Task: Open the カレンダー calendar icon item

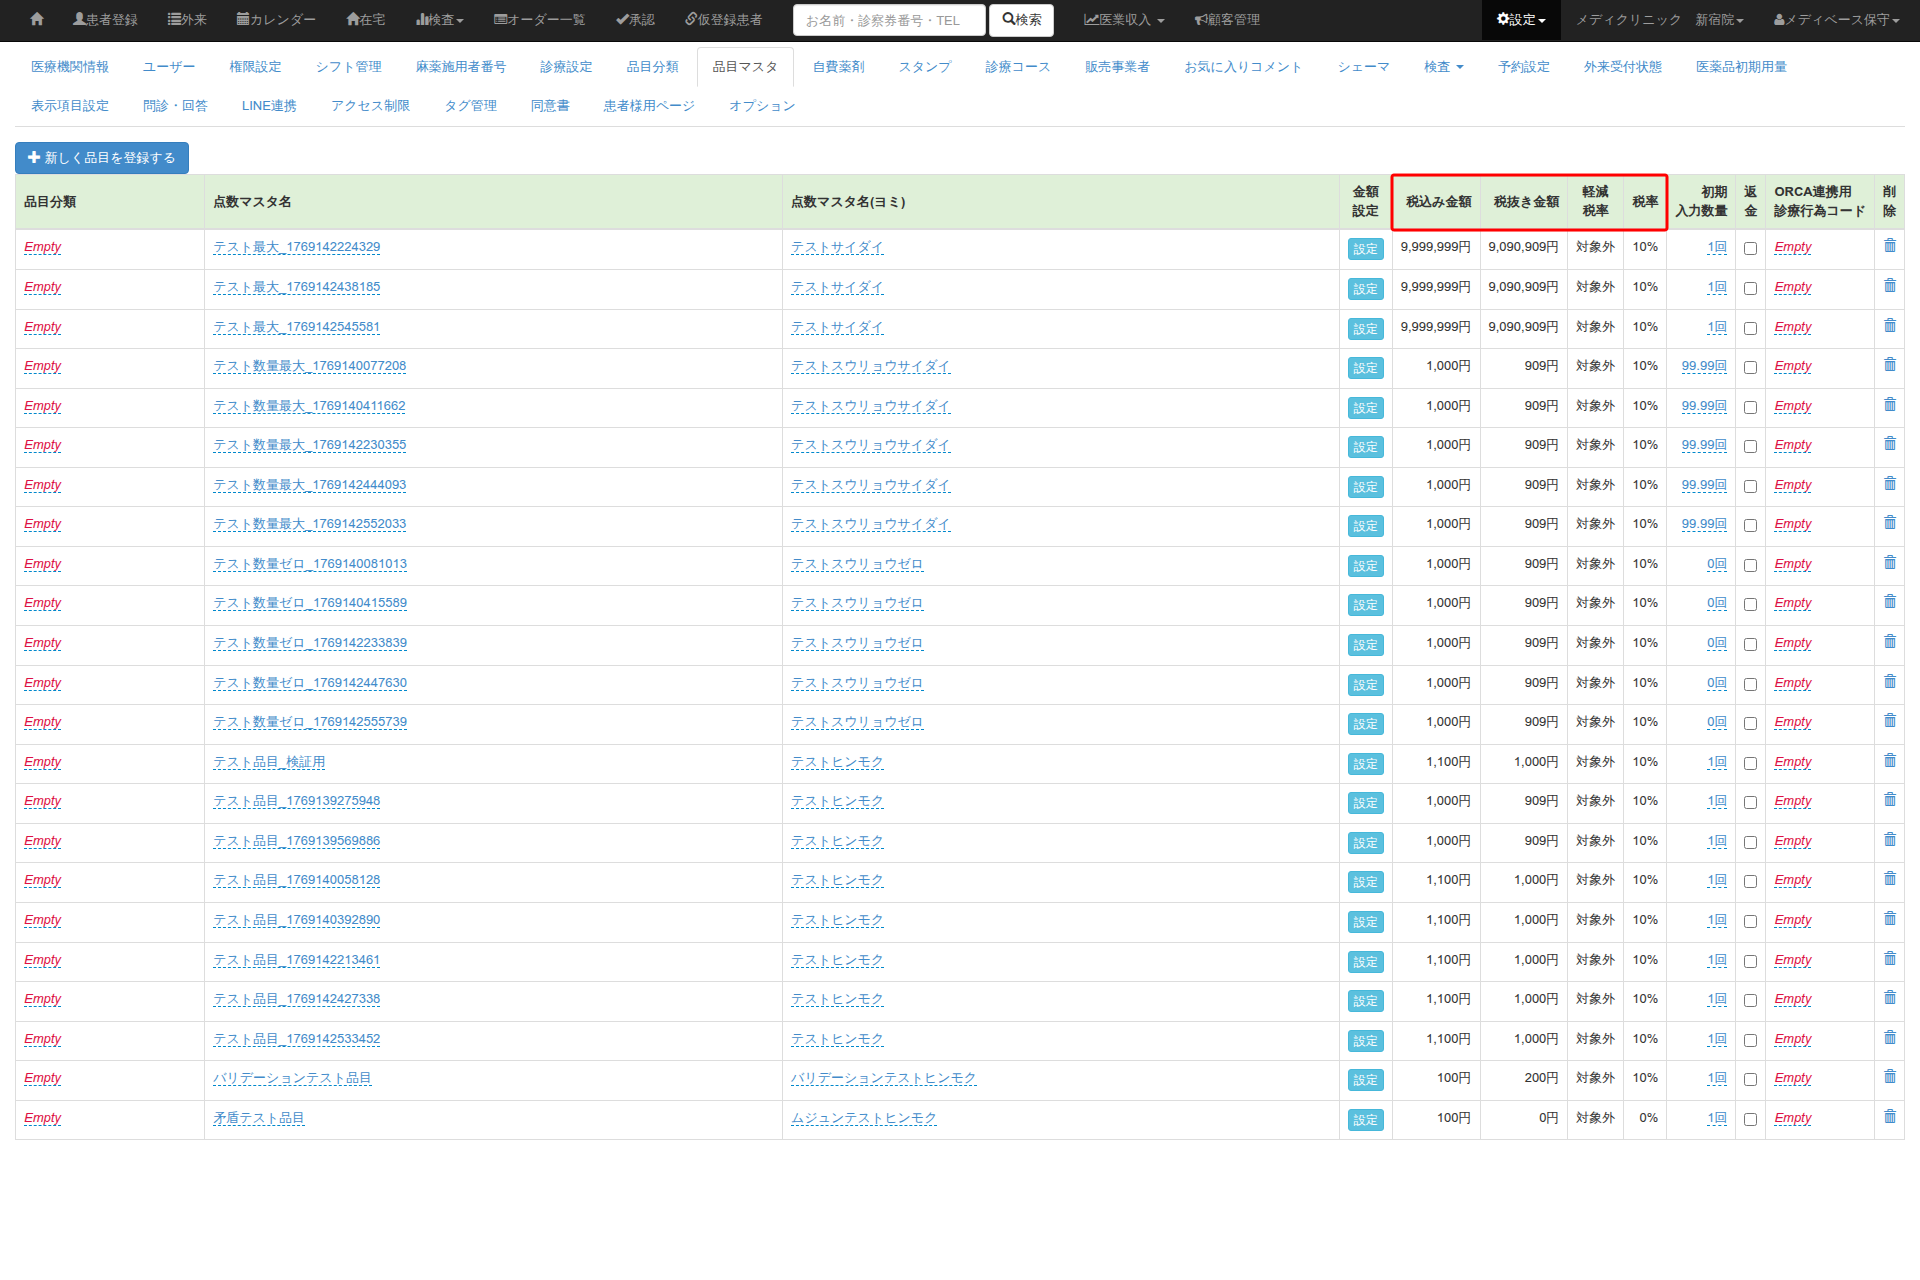Action: pyautogui.click(x=276, y=19)
